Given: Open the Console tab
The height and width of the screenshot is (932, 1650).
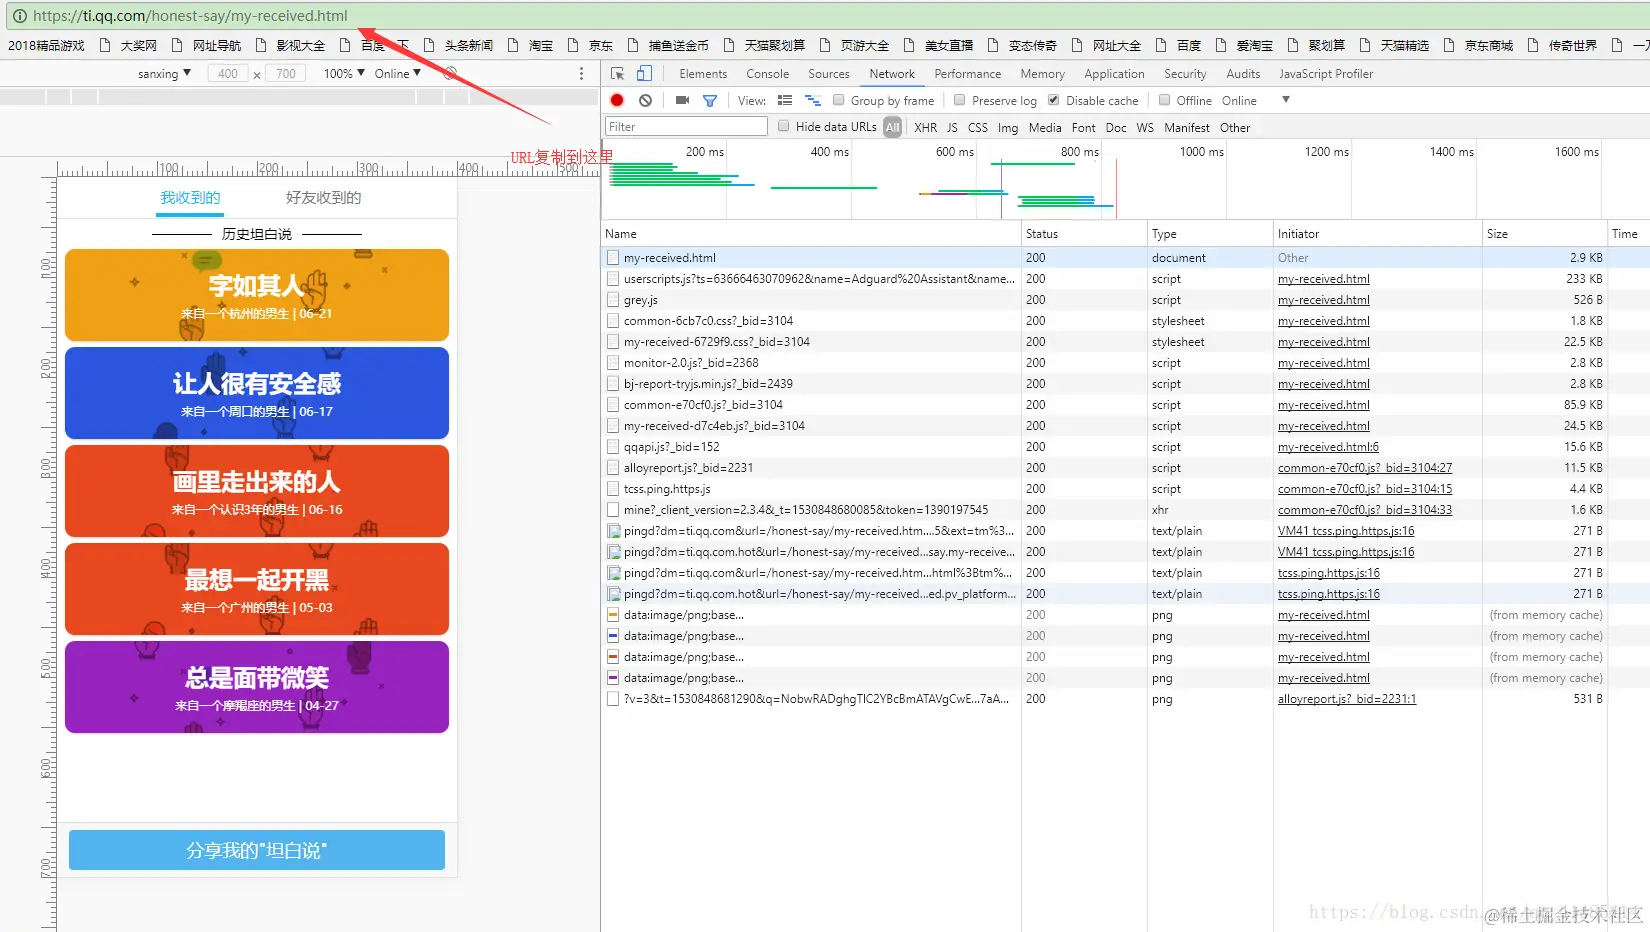Looking at the screenshot, I should 768,74.
